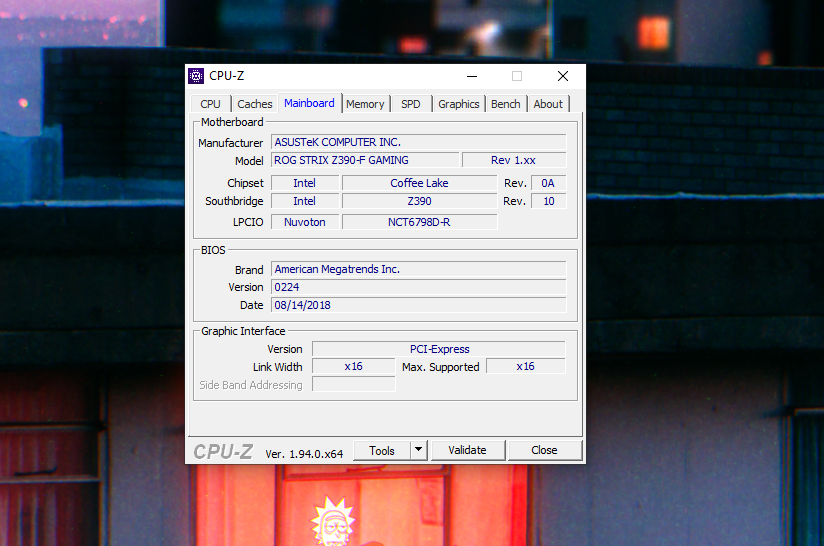This screenshot has width=824, height=546.
Task: Expand the Tools dropdown arrow
Action: 418,450
